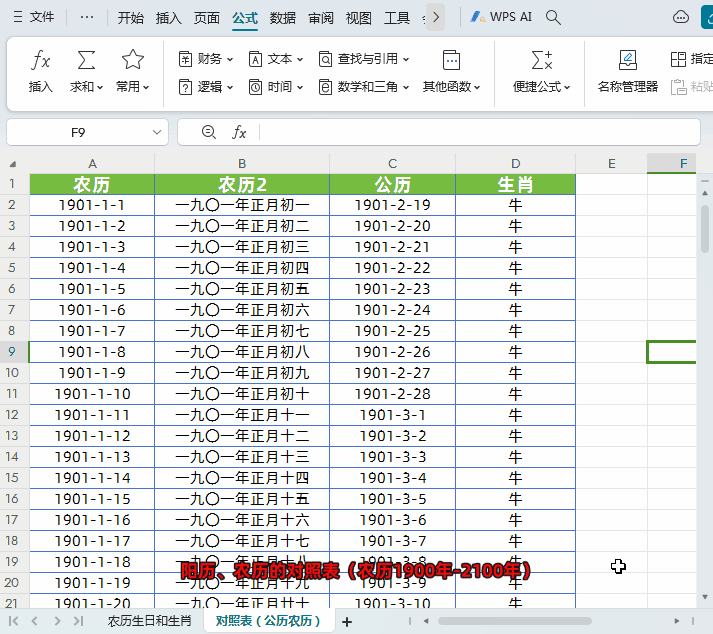Open the 工具 tab
Viewport: 713px width, 634px height.
[x=397, y=18]
